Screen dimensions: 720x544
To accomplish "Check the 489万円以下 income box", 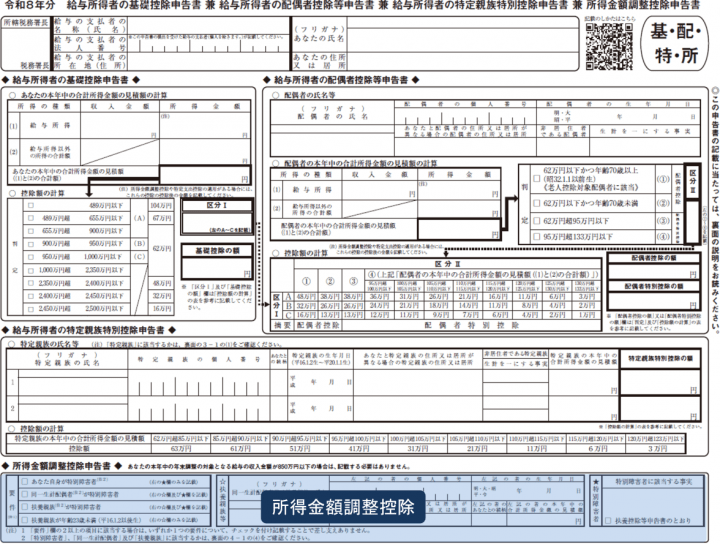I will tap(31, 205).
